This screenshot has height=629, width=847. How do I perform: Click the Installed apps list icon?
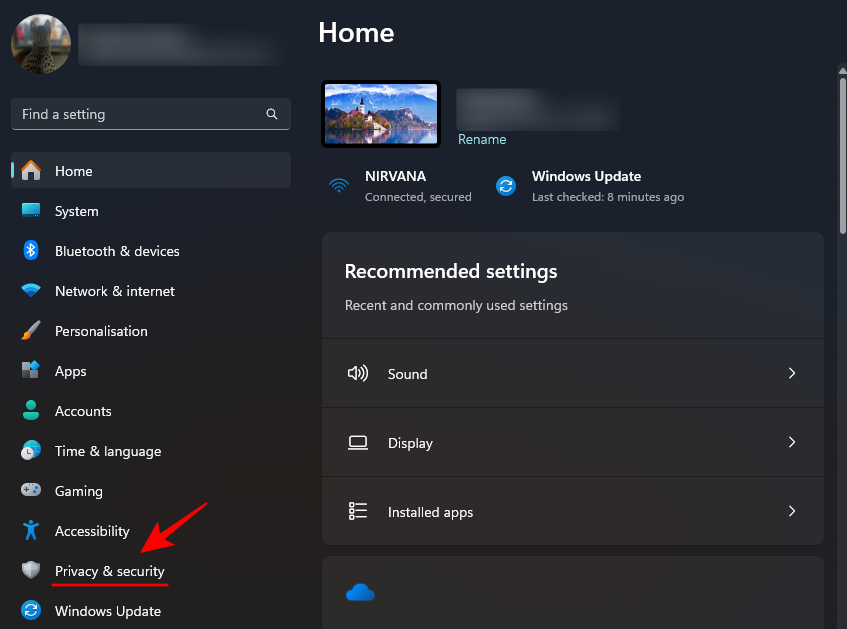coord(358,511)
